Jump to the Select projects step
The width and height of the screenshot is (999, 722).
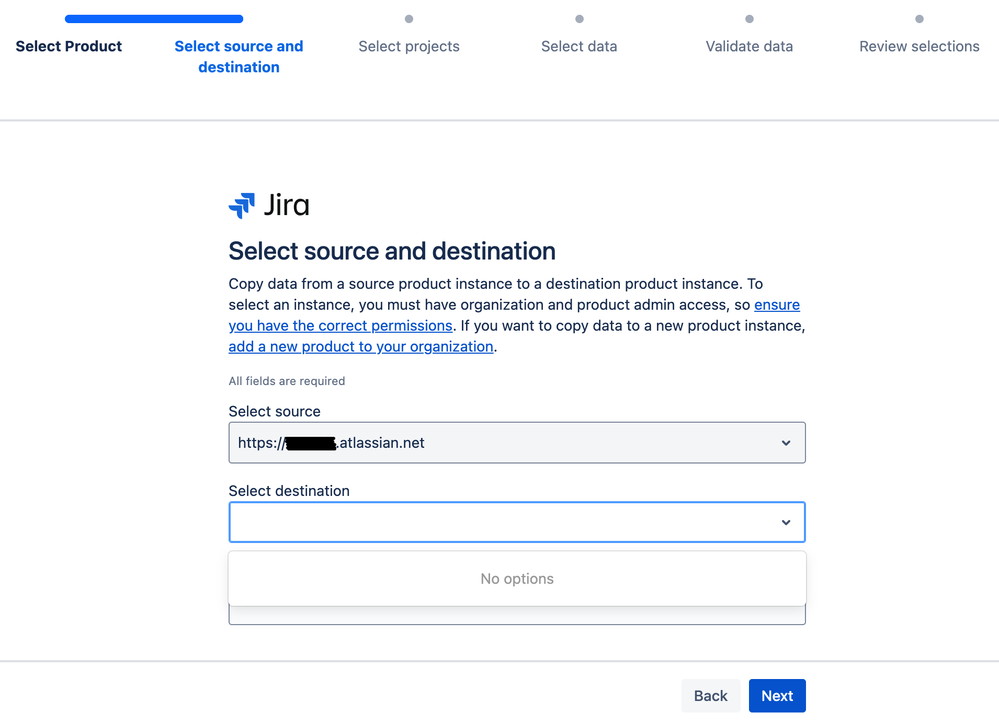point(409,47)
